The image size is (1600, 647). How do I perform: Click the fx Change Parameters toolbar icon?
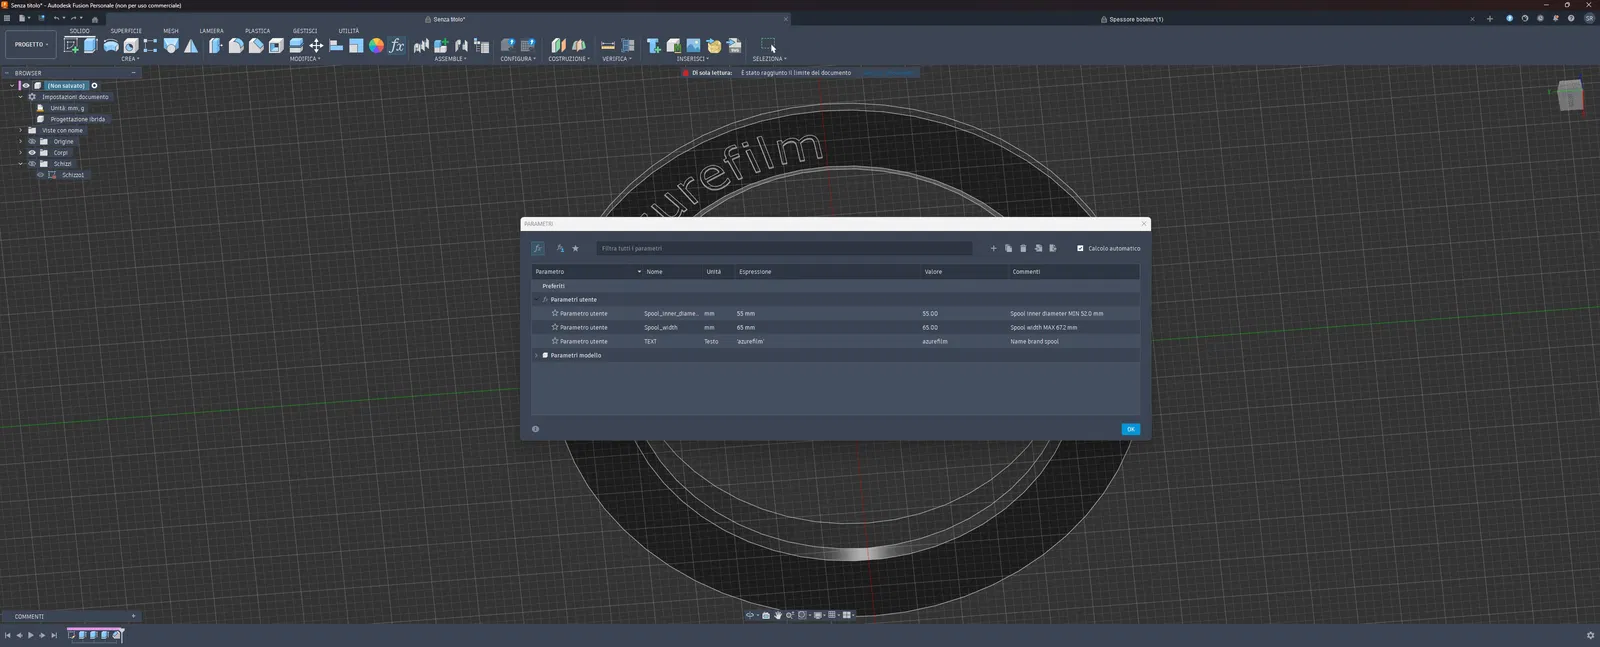(396, 46)
